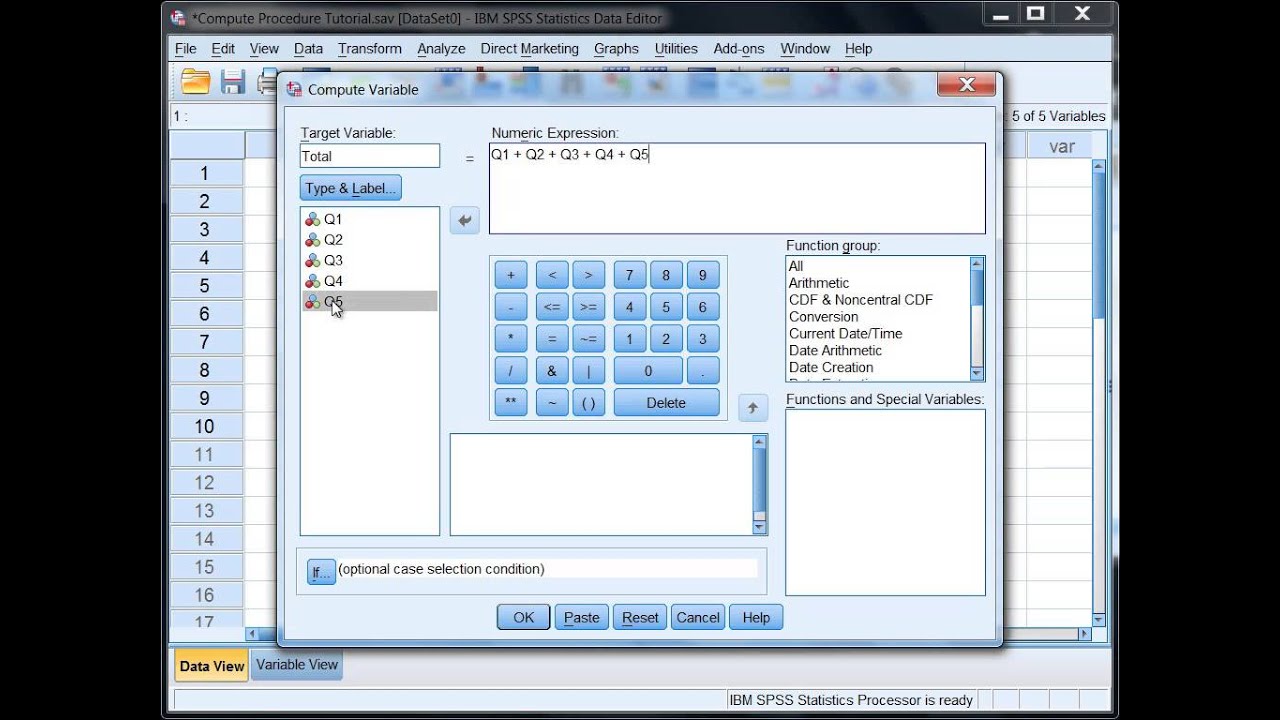
Task: Move selected variable into expression with arrow button
Action: pos(464,220)
